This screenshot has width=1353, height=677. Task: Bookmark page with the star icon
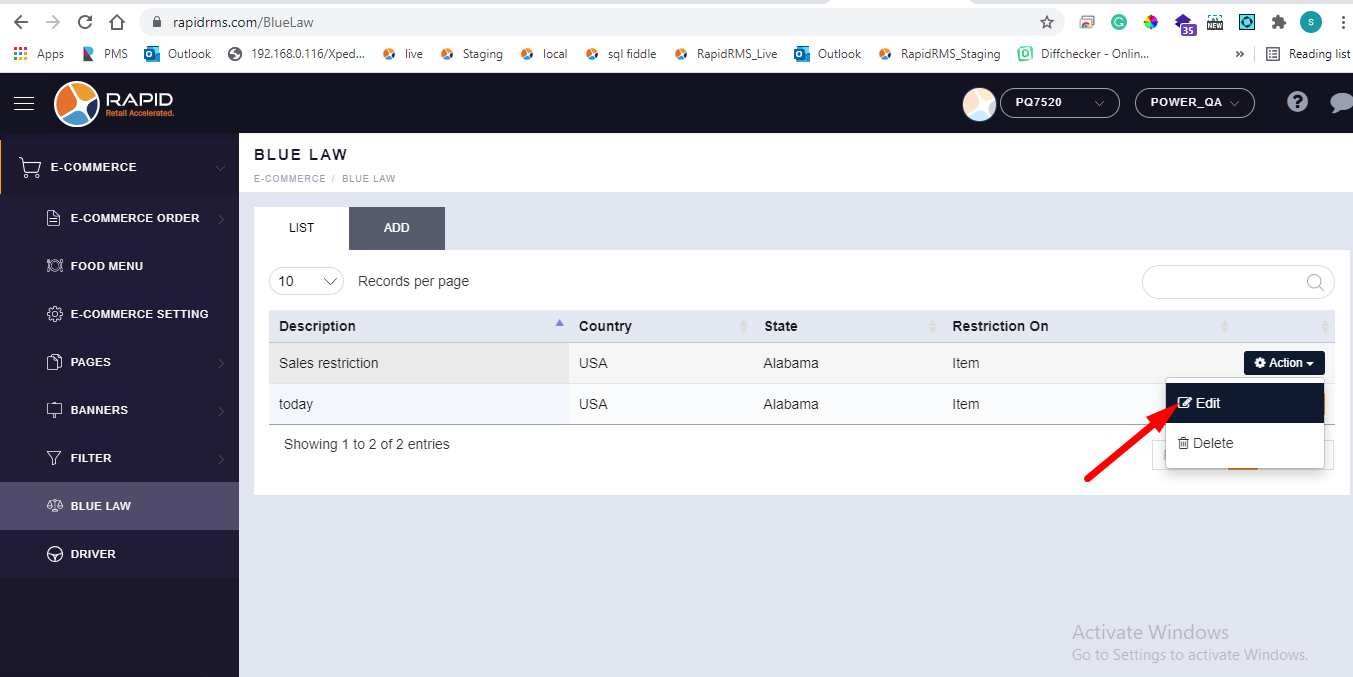click(1047, 22)
